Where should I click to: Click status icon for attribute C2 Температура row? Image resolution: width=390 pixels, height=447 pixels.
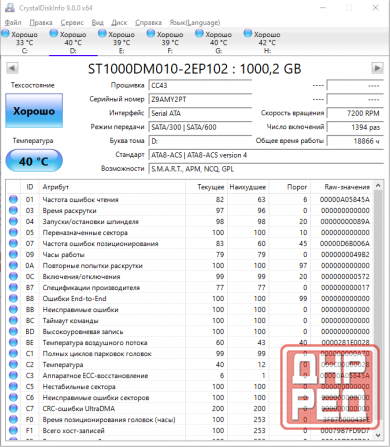point(13,364)
